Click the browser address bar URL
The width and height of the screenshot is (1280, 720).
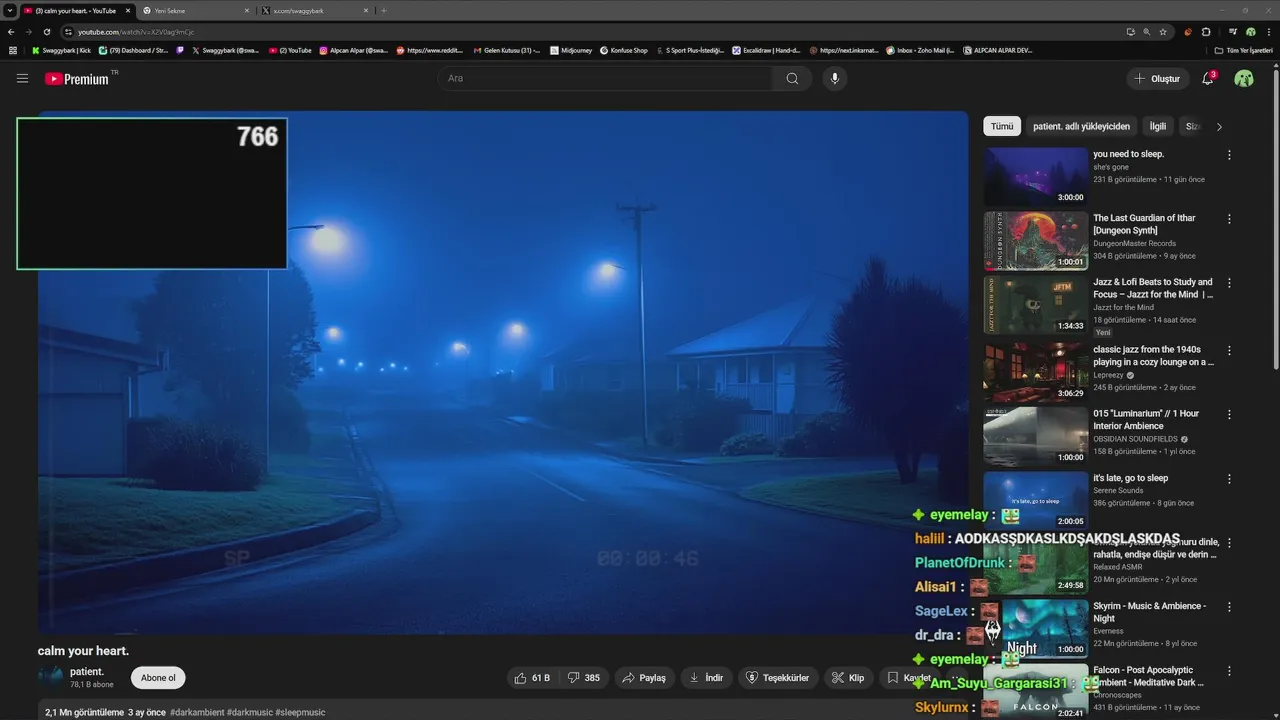point(136,32)
